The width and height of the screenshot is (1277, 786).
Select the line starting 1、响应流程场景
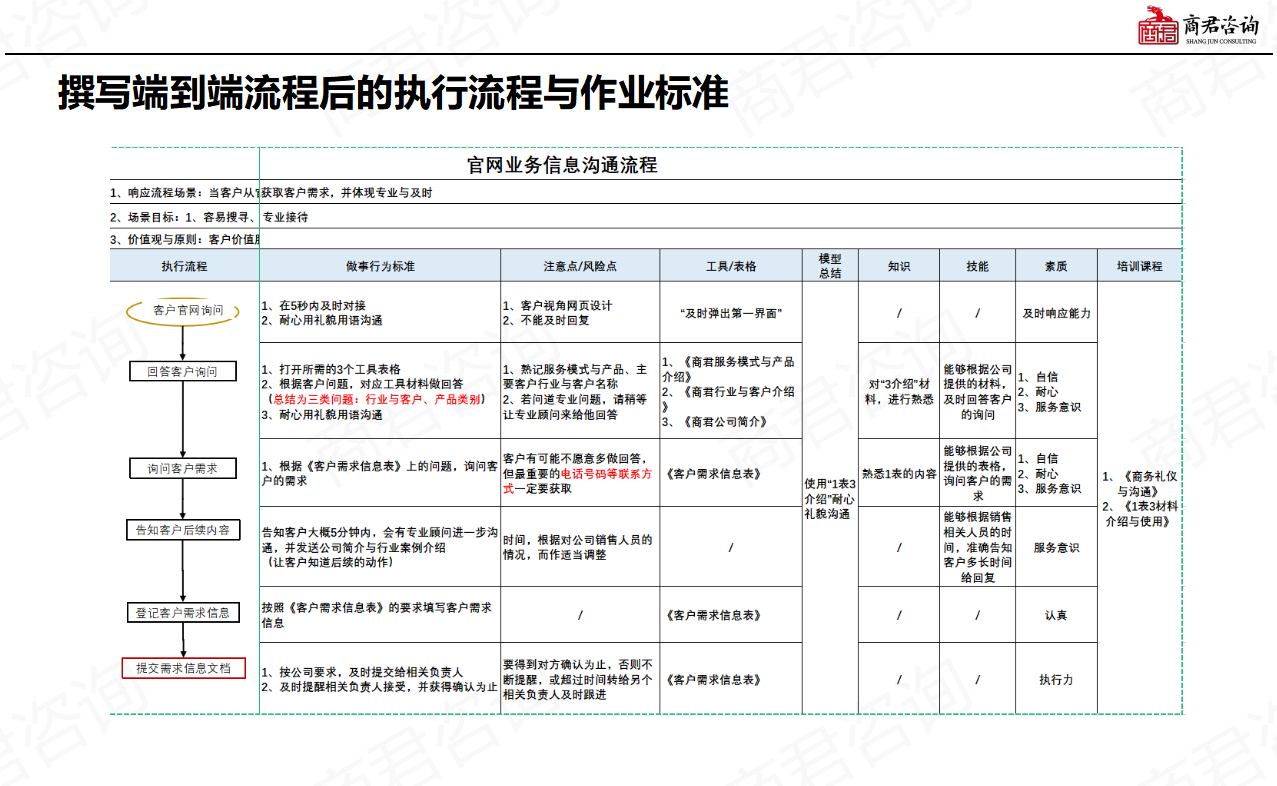point(271,192)
